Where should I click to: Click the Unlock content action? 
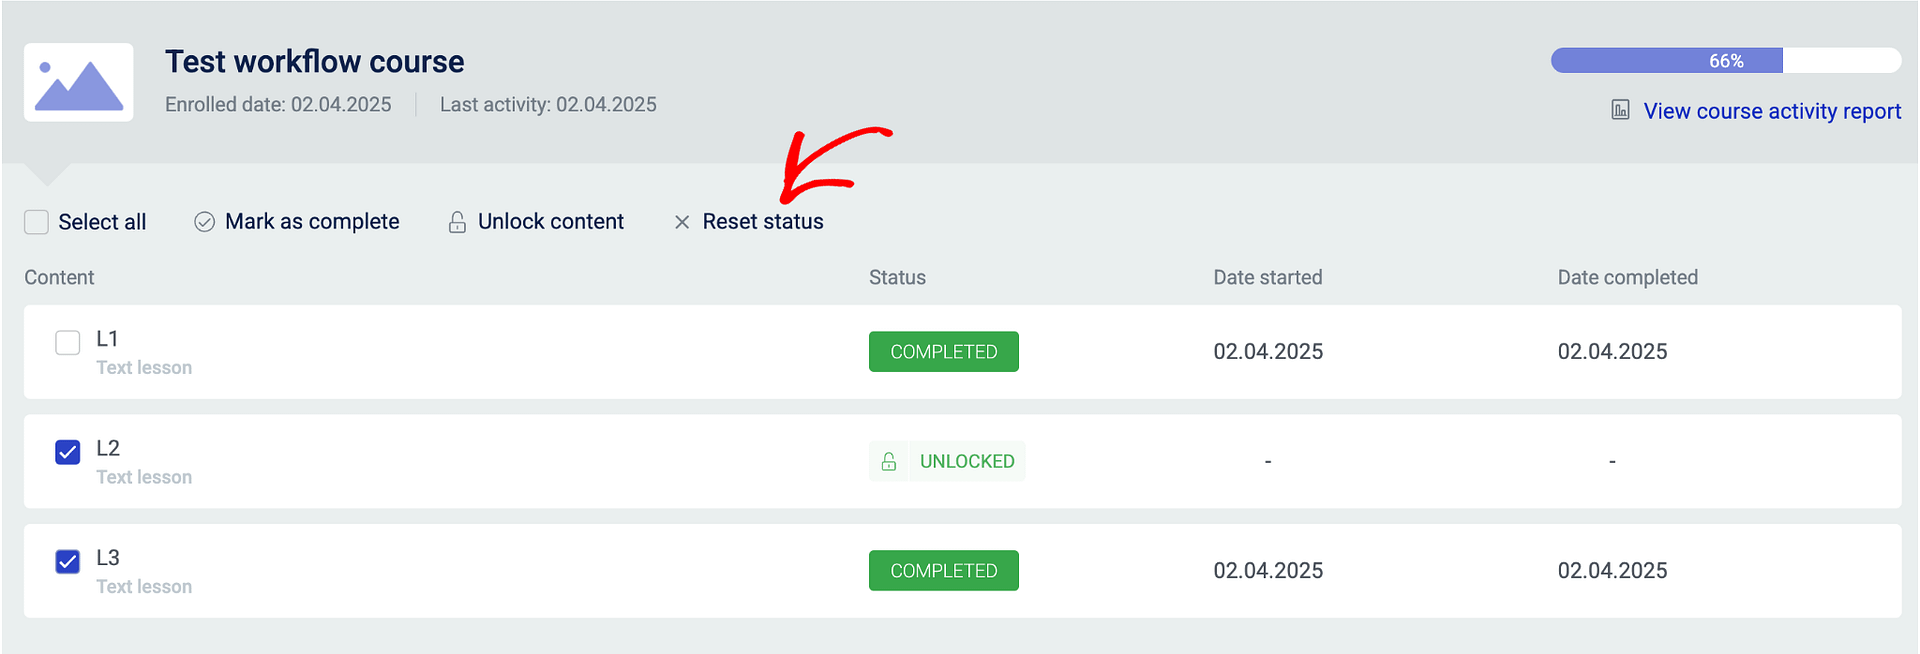550,221
